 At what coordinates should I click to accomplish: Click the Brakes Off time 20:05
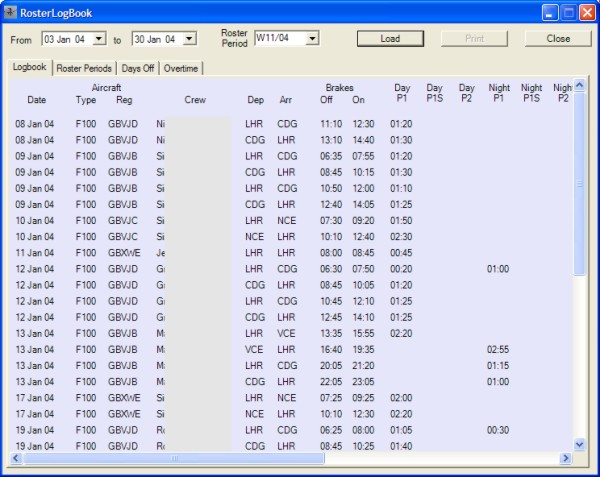(331, 366)
